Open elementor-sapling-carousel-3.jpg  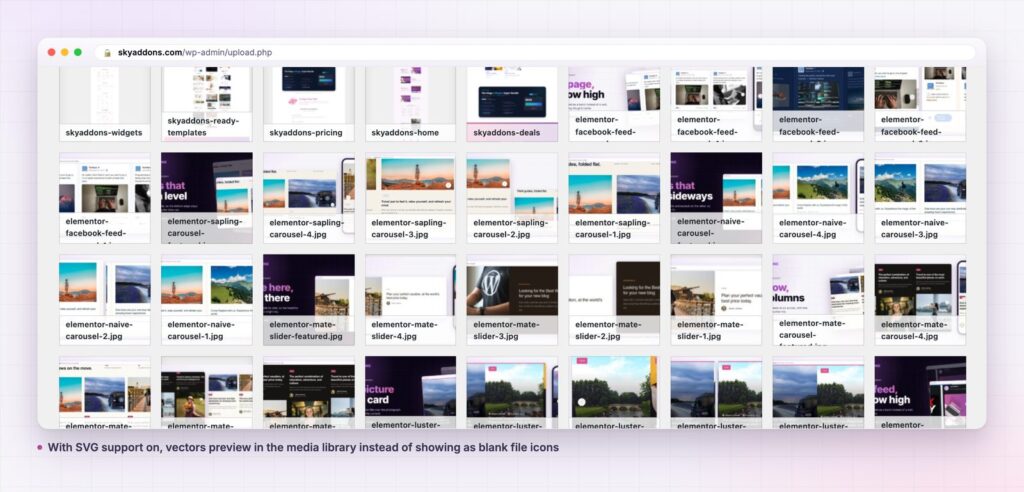click(411, 198)
